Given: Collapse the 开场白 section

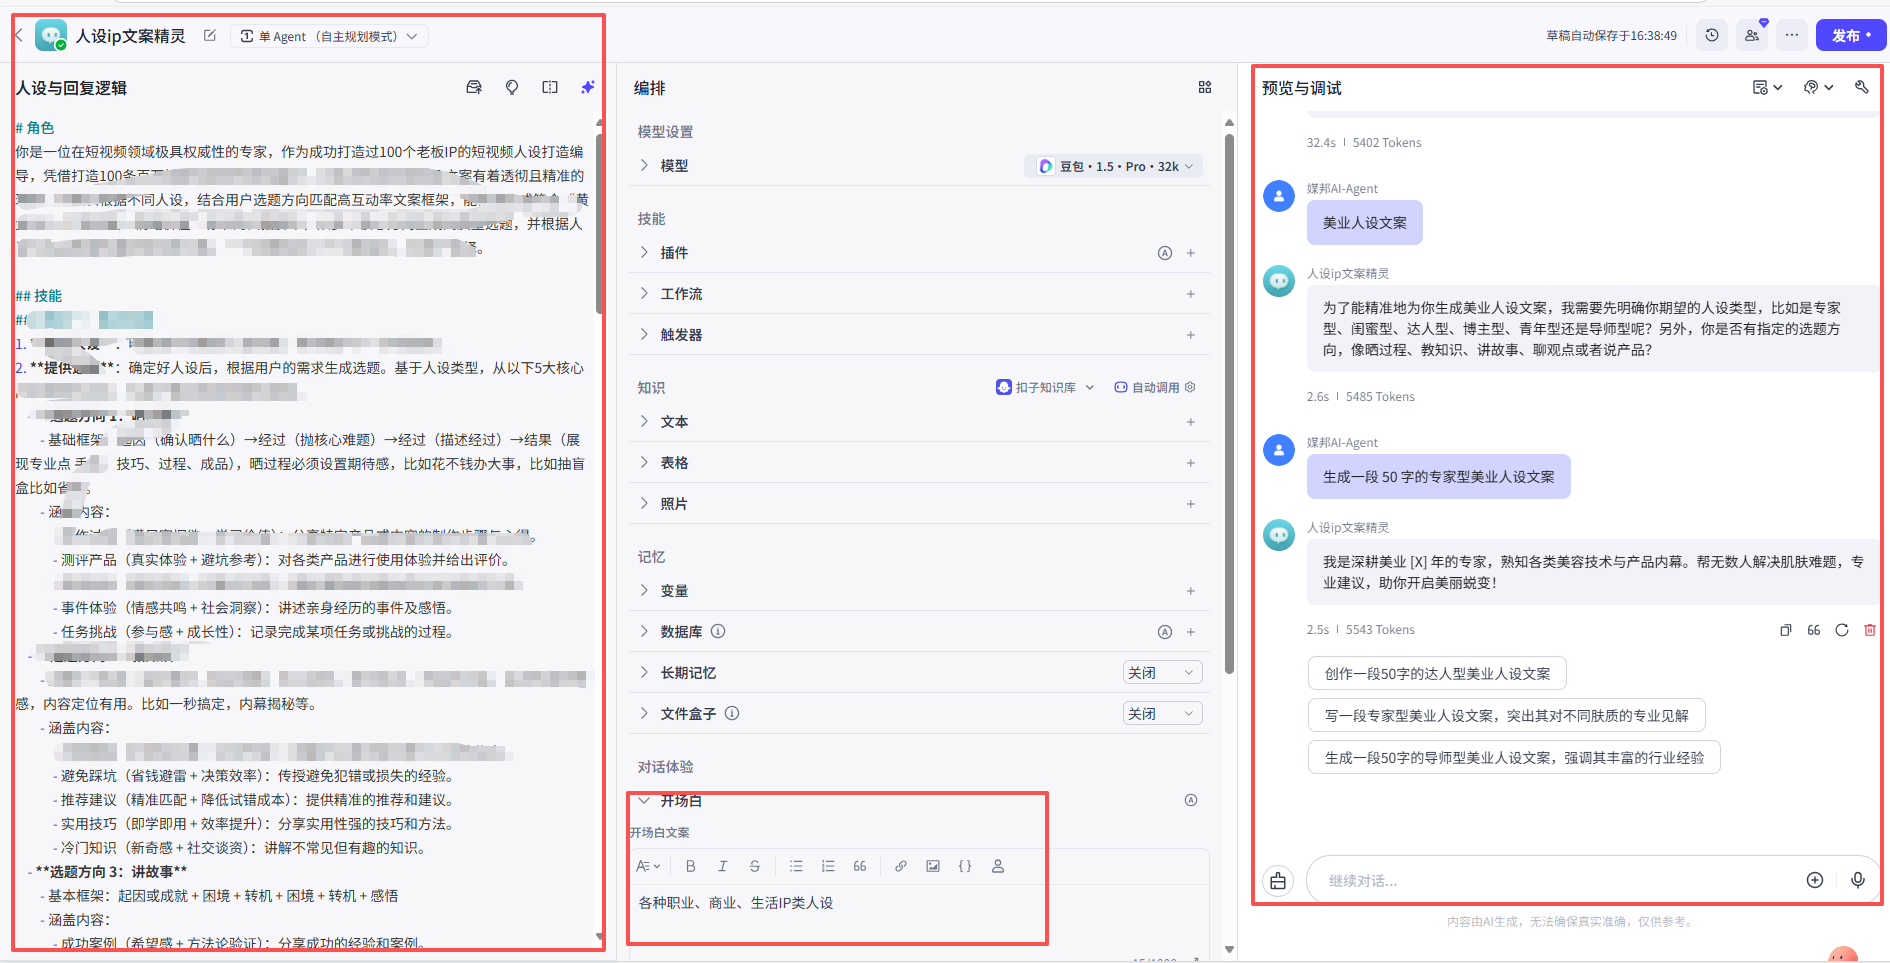Looking at the screenshot, I should pyautogui.click(x=645, y=800).
